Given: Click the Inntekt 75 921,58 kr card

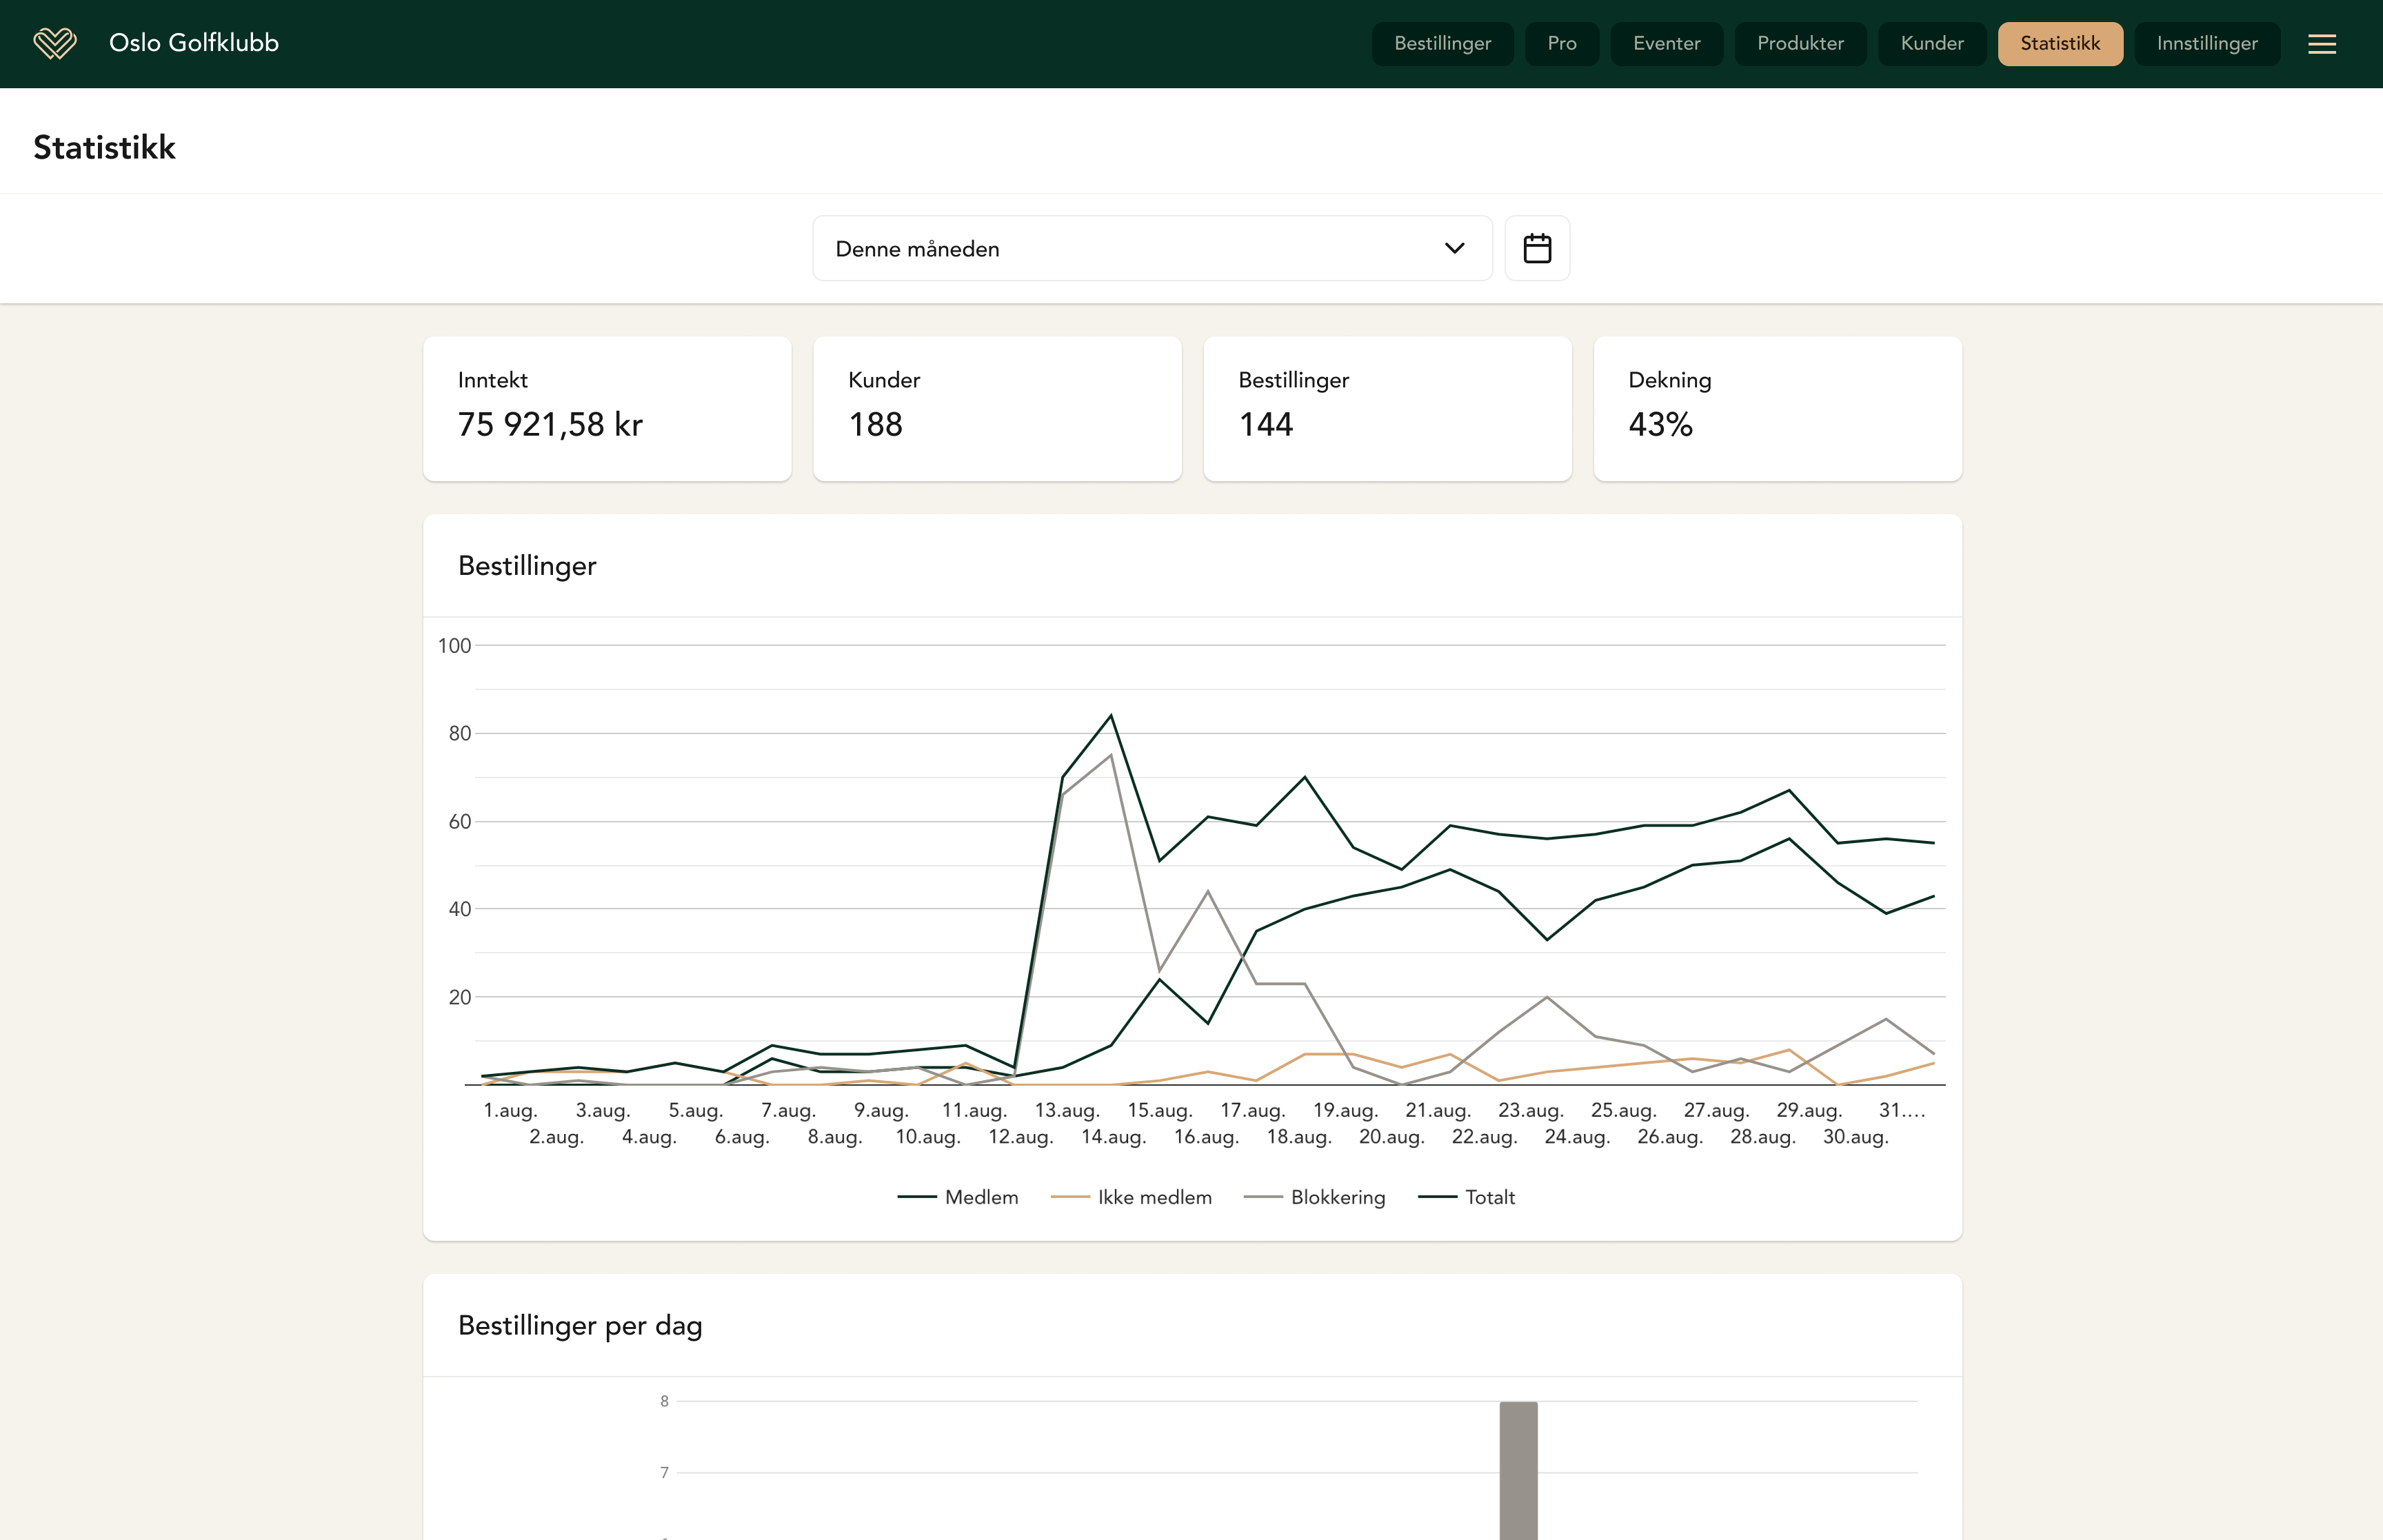Looking at the screenshot, I should [x=607, y=408].
